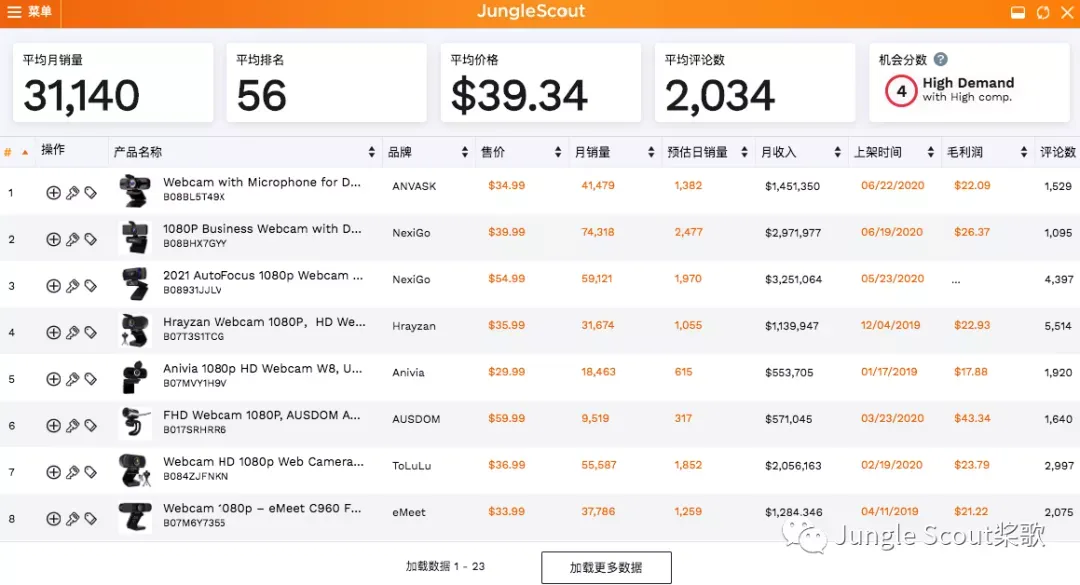Click the plus icon in the Anivia row
Viewport: 1080px width, 585px height.
(53, 379)
